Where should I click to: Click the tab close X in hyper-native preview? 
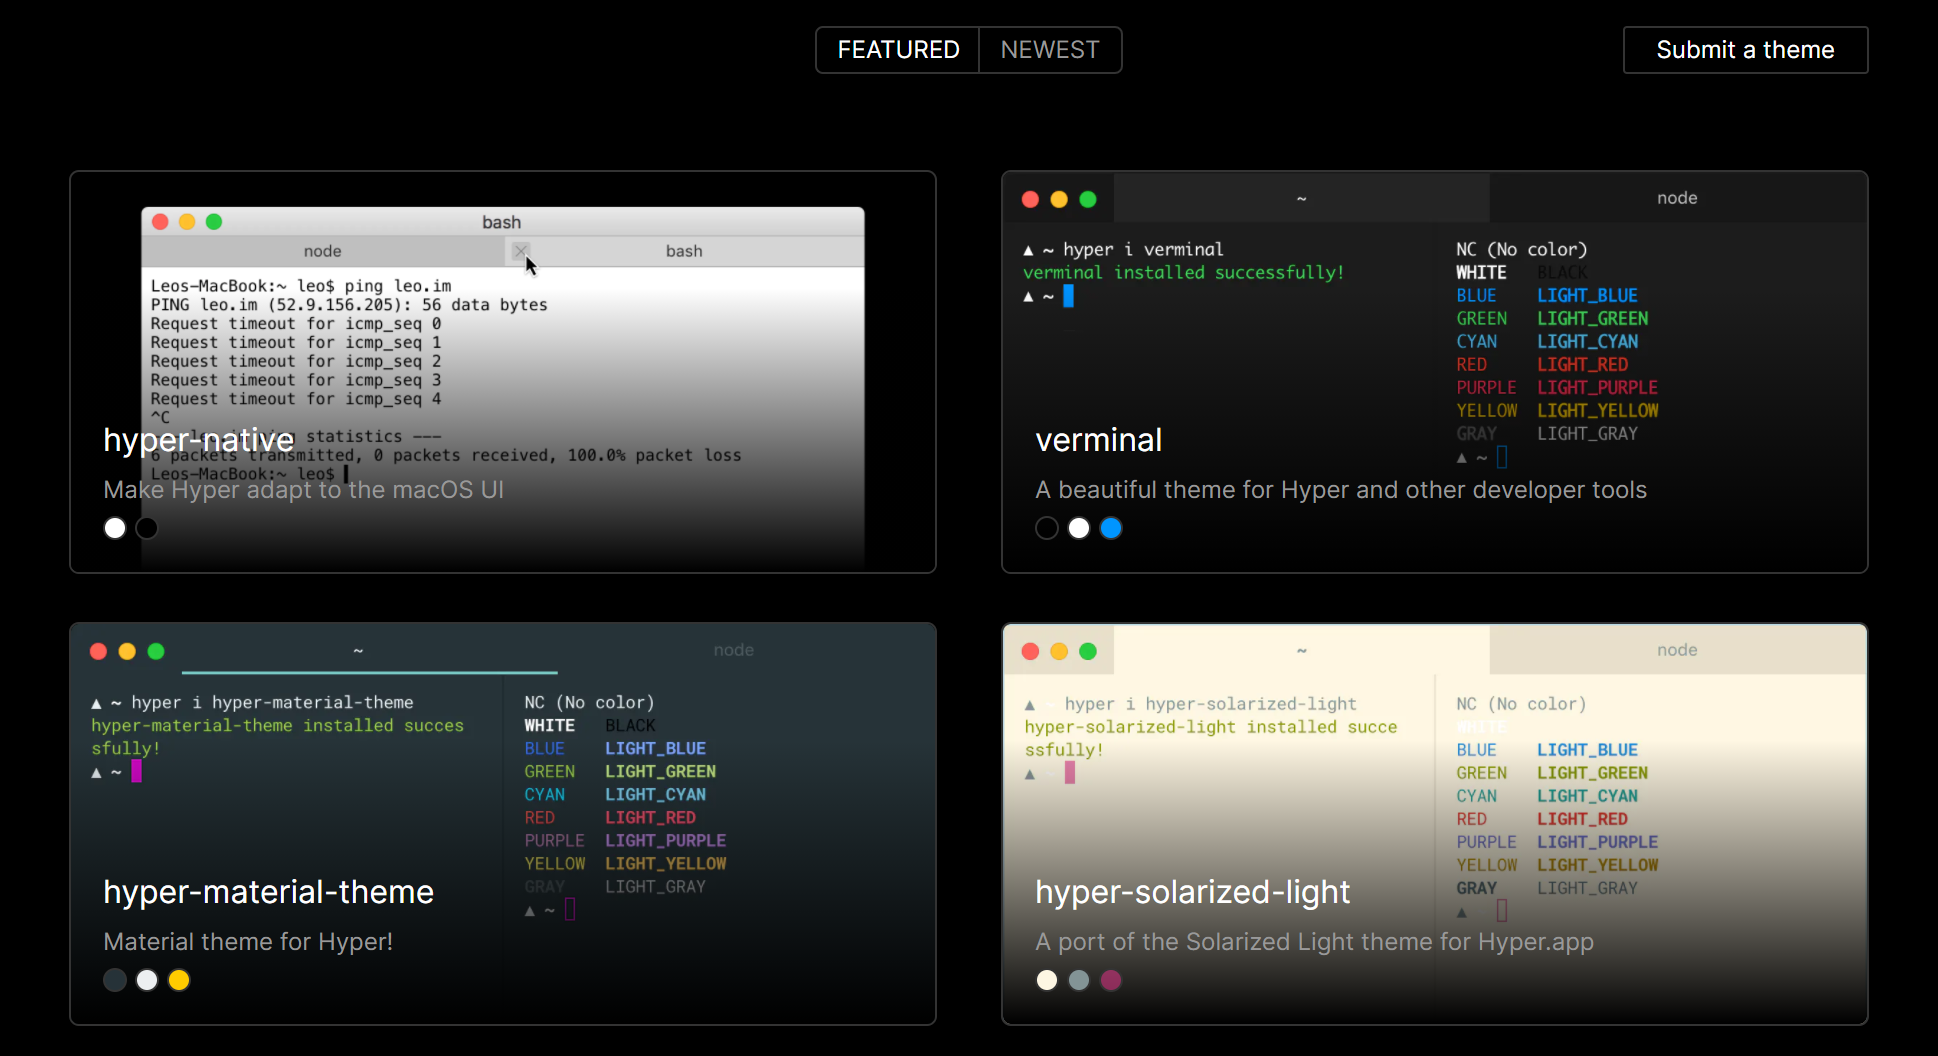pos(520,251)
